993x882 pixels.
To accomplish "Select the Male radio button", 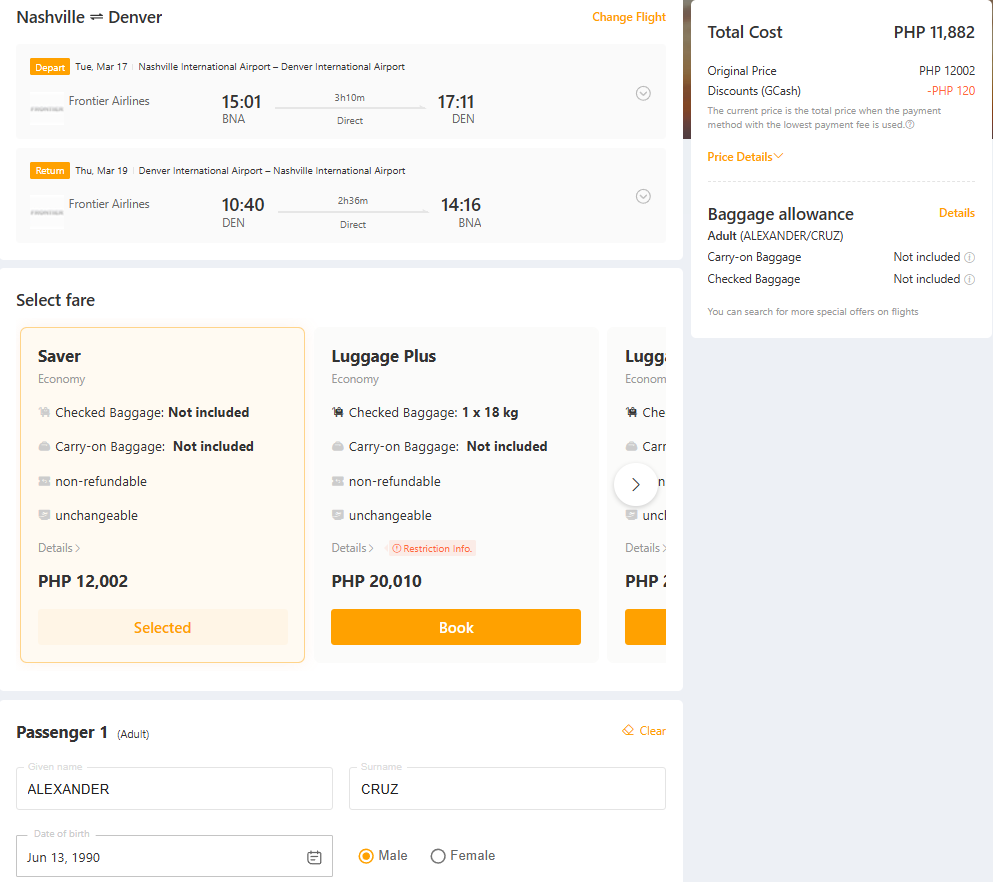I will 366,856.
